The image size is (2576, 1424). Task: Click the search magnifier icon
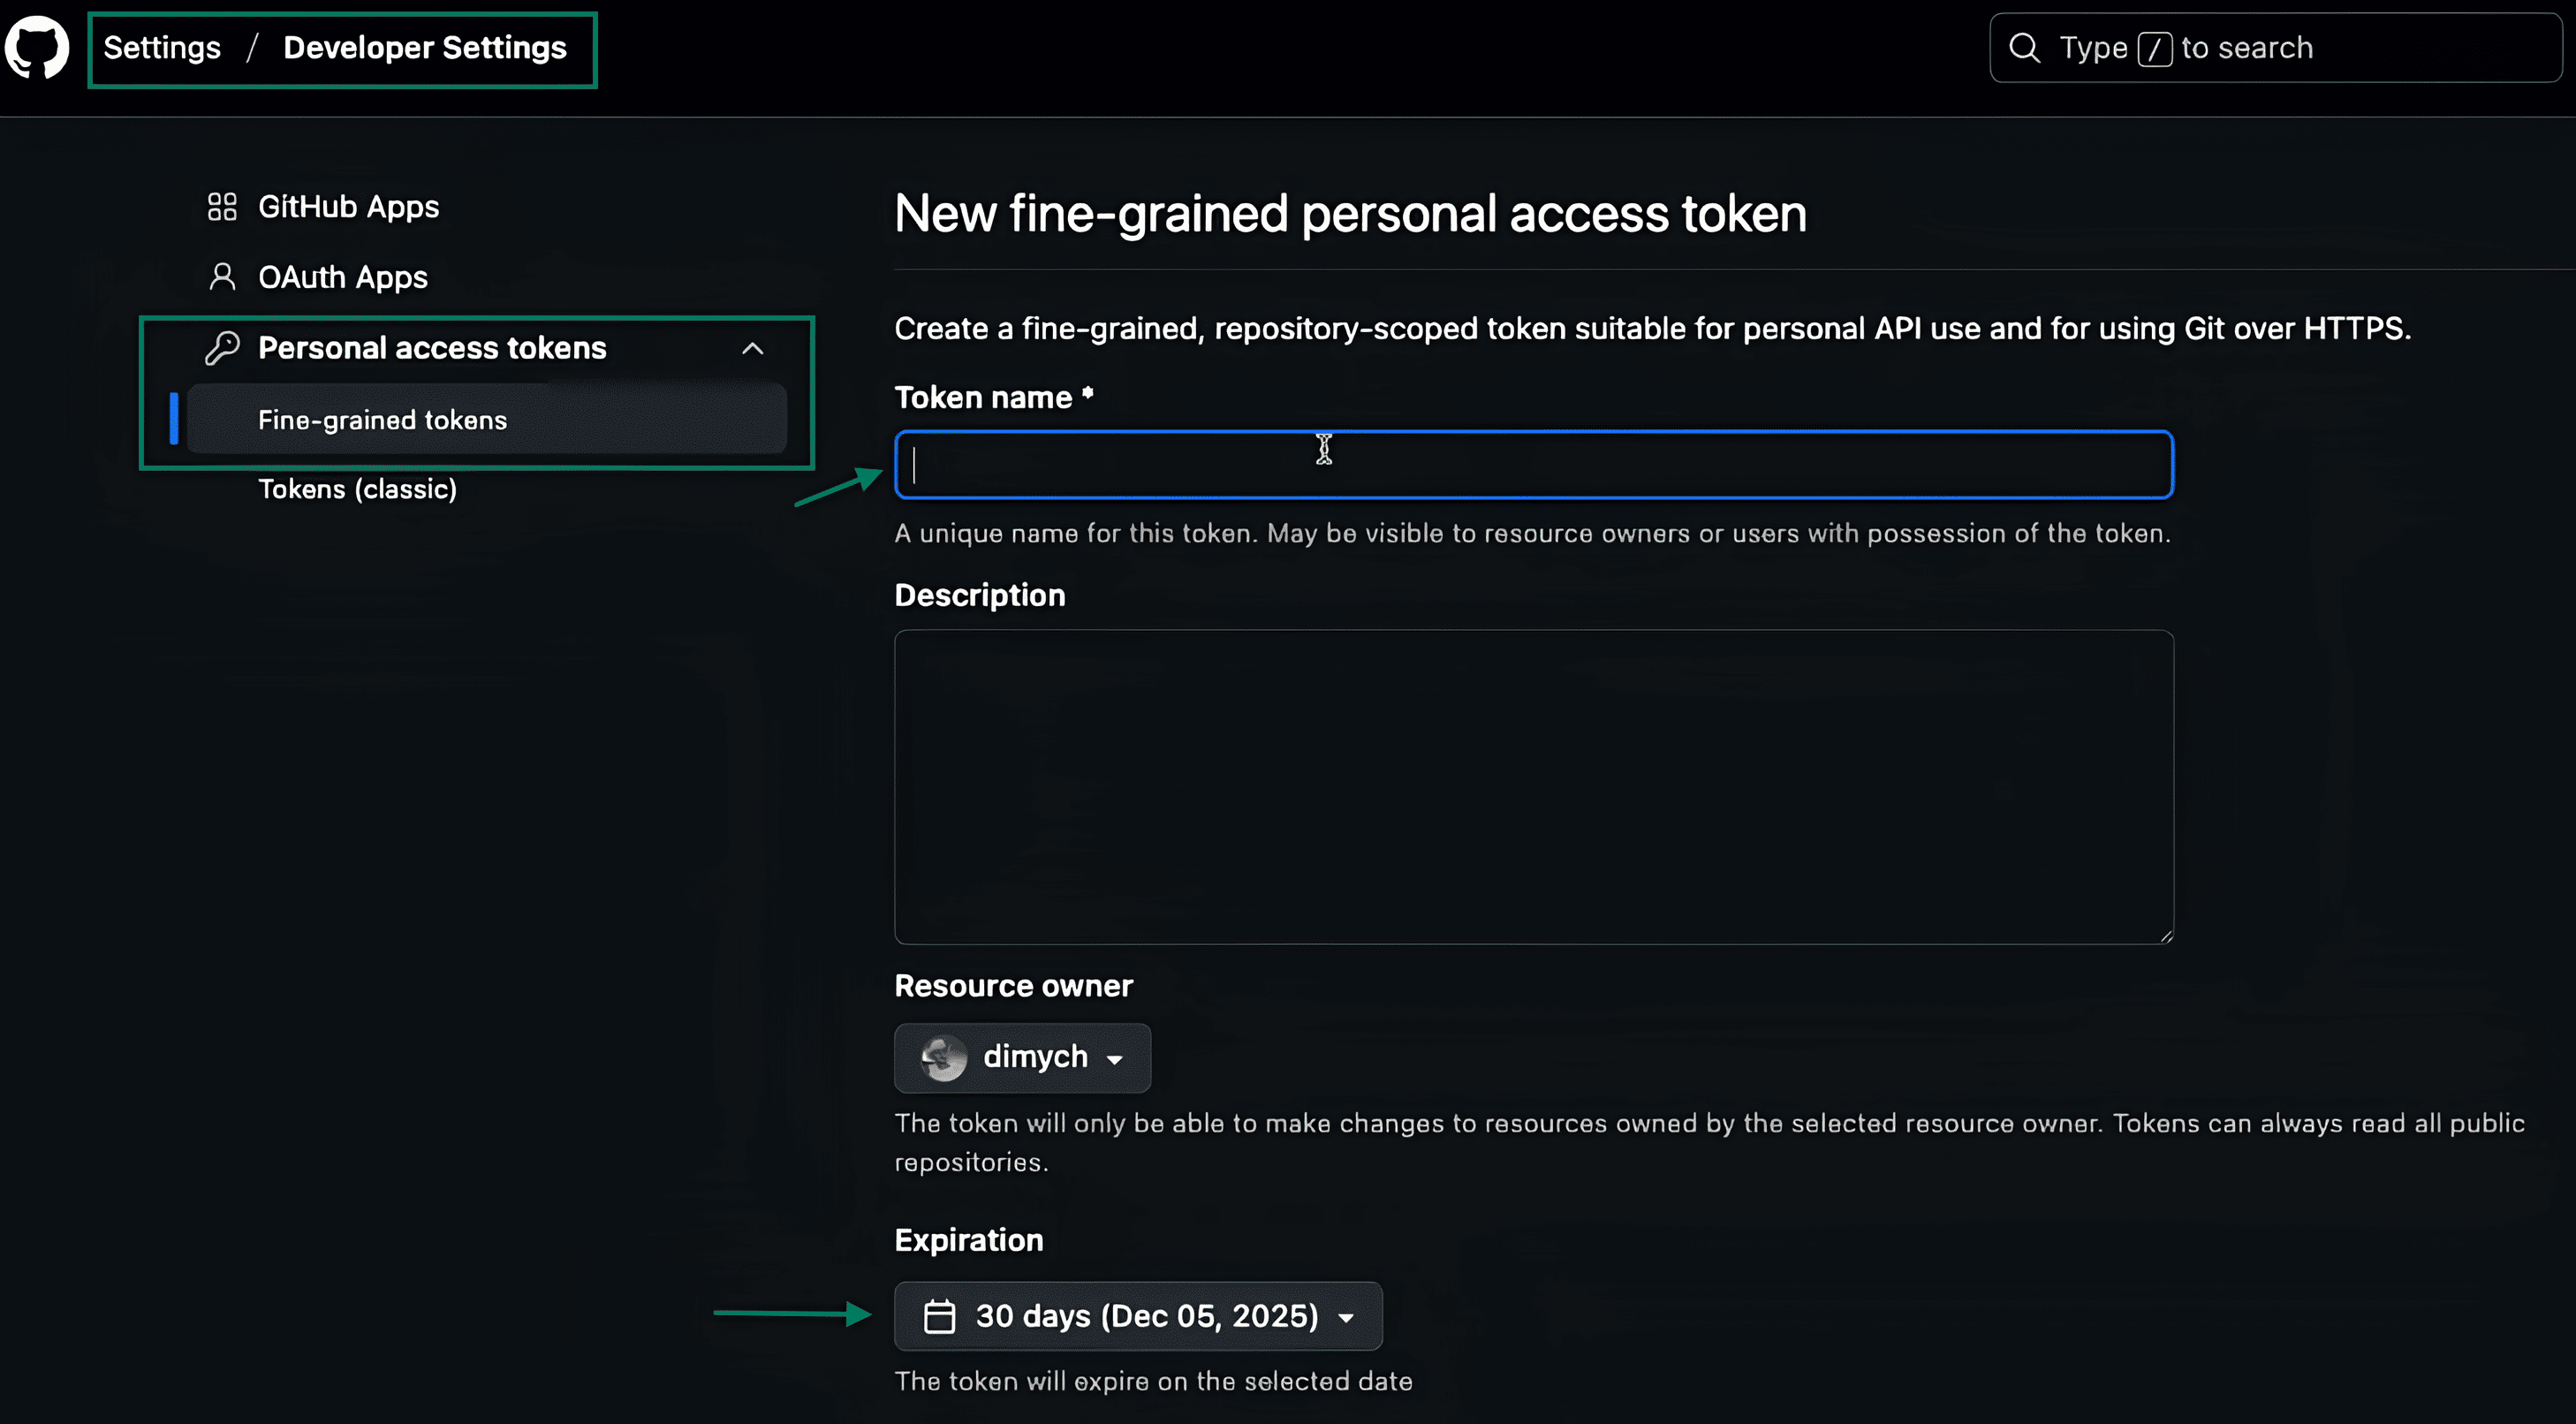pos(2024,48)
